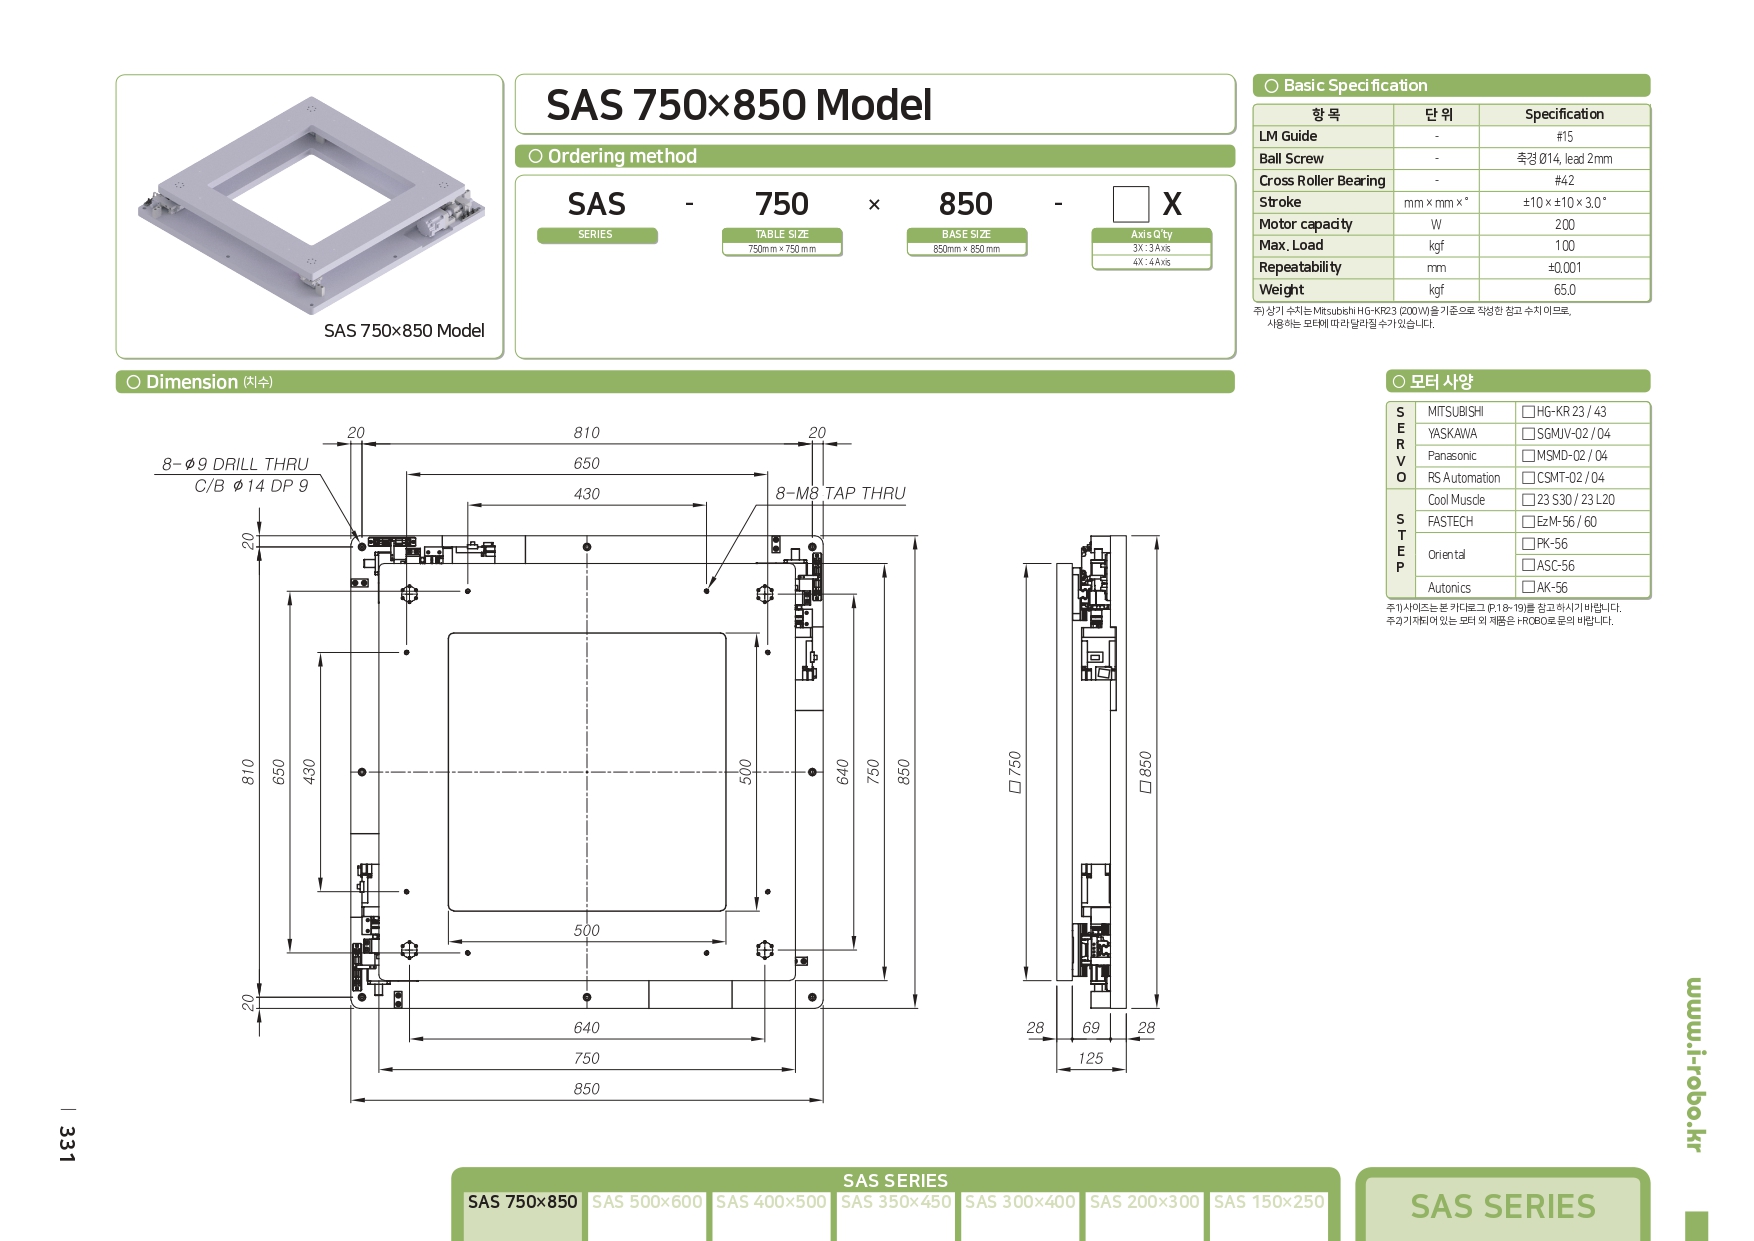1754x1241 pixels.
Task: Click the Ordering method header circle icon
Action: [x=535, y=156]
